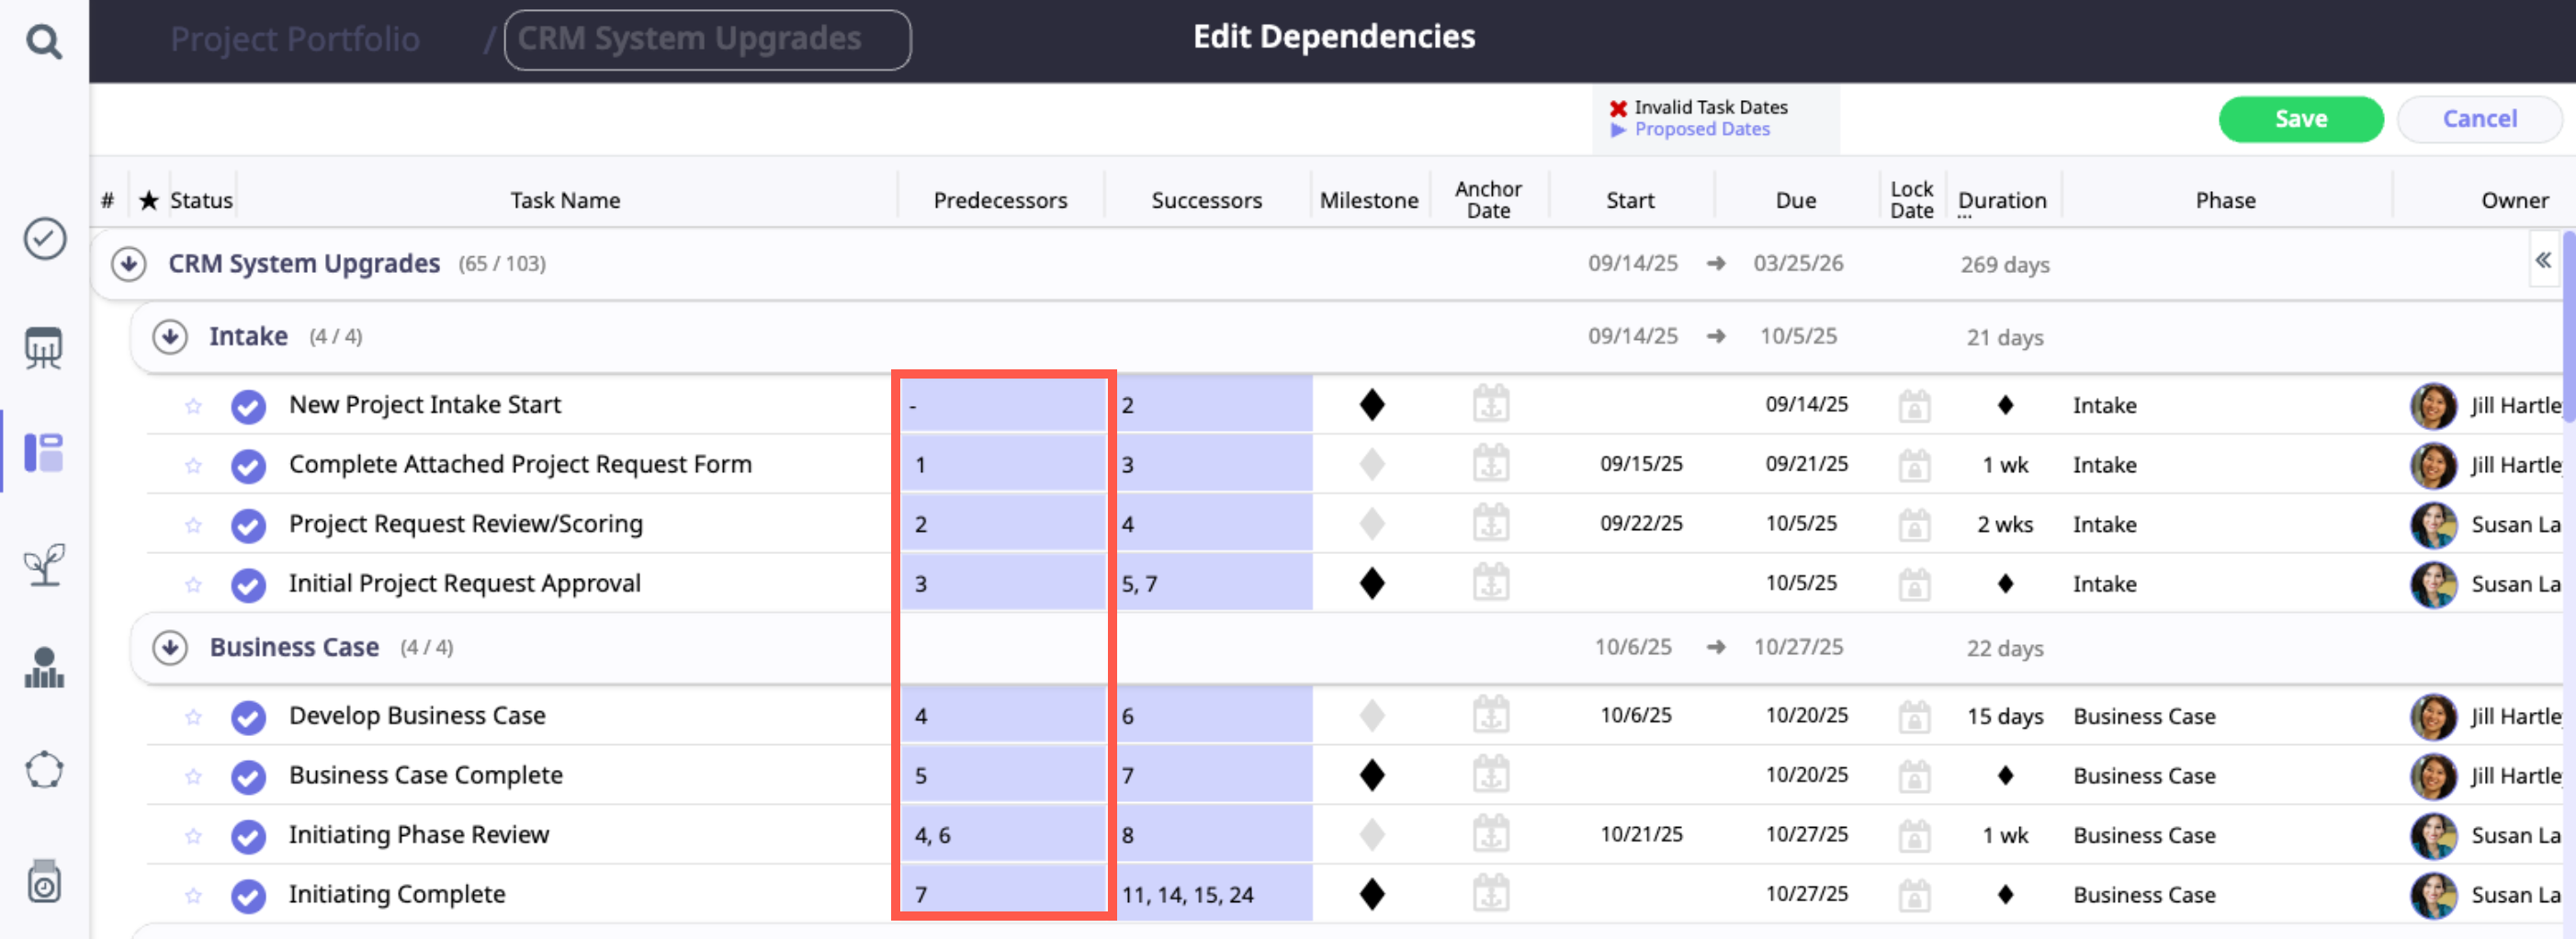The width and height of the screenshot is (2576, 939).
Task: Toggle milestone diamond for Initiating Phase Review
Action: (1372, 834)
